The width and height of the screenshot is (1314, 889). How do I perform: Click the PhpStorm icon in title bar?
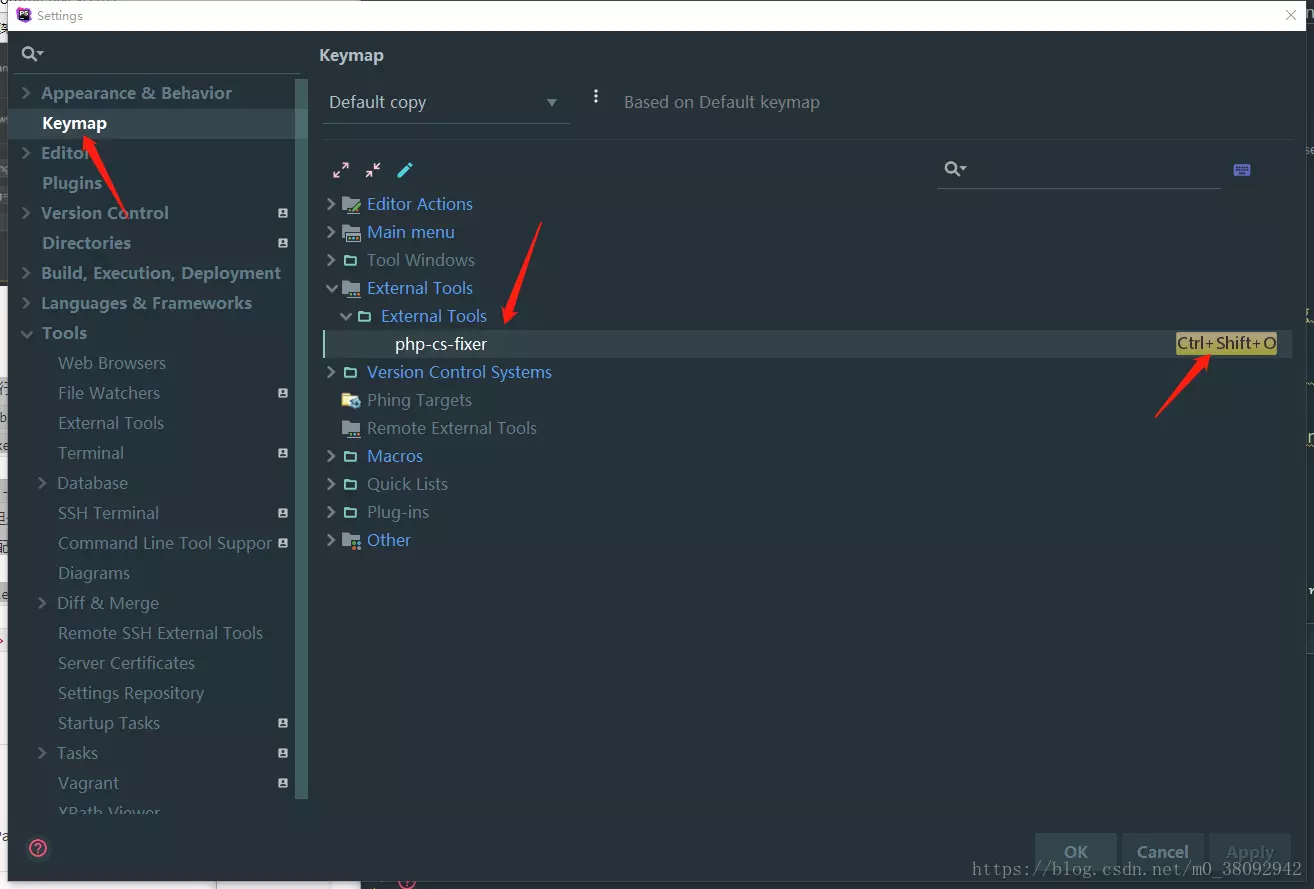[x=24, y=15]
